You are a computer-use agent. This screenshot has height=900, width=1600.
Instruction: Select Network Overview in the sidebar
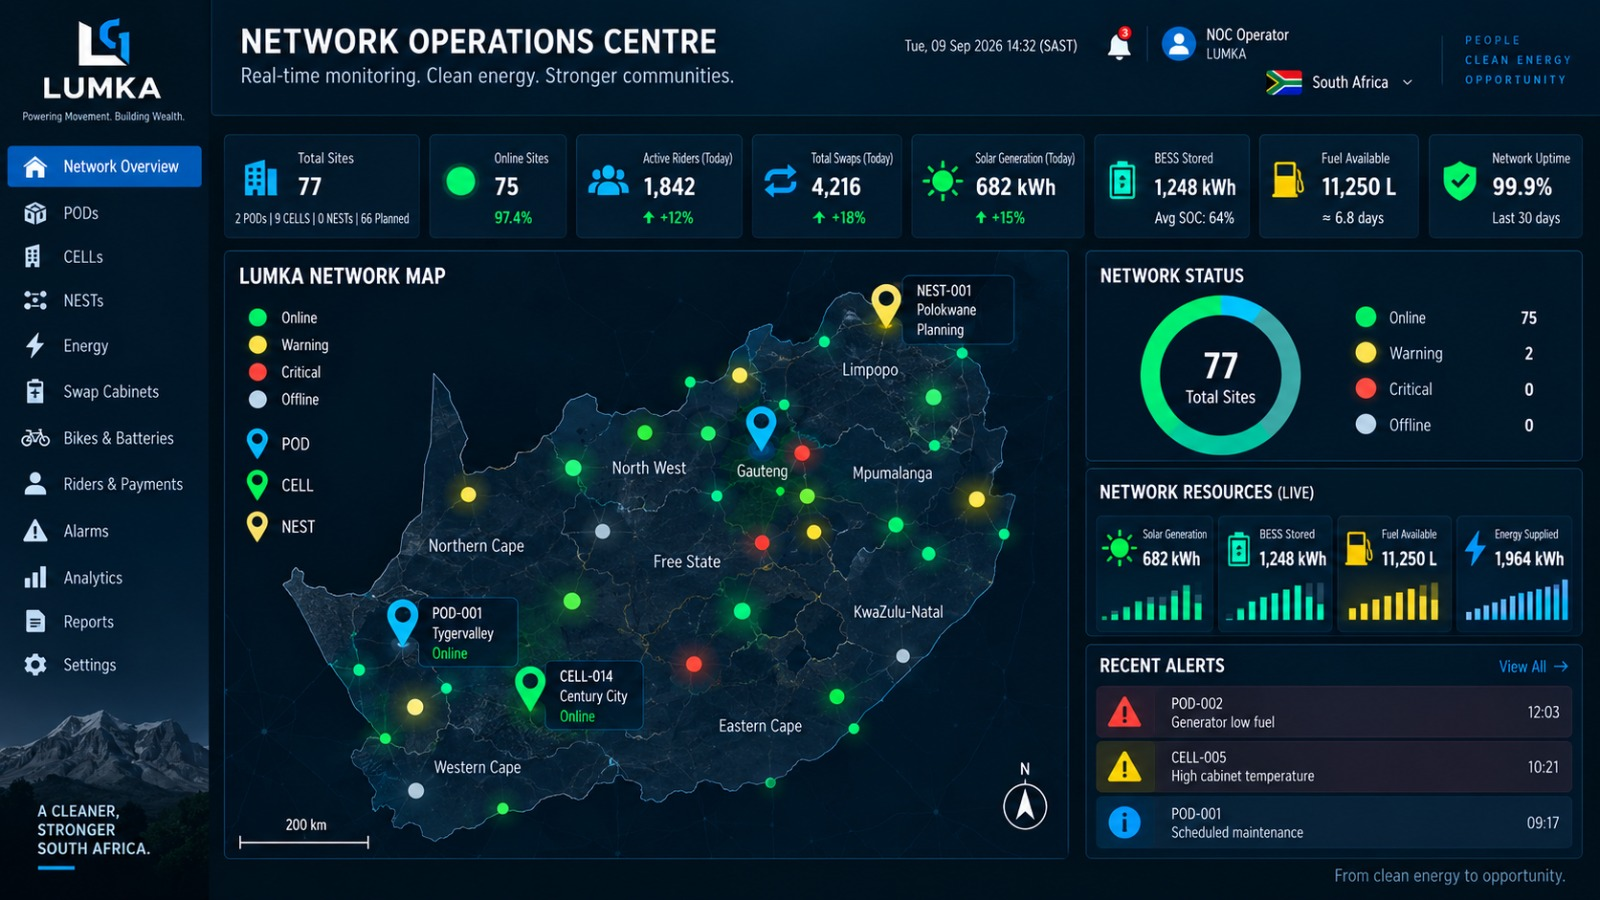[104, 166]
